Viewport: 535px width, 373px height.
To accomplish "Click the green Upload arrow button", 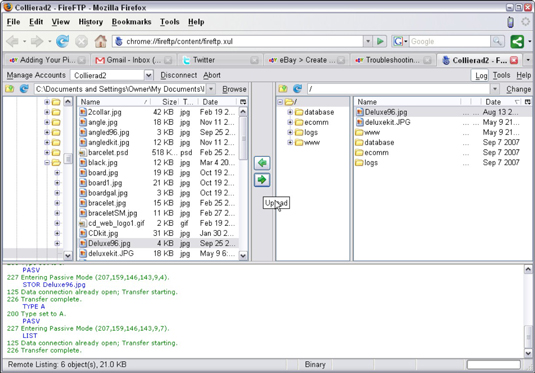I will coord(262,180).
